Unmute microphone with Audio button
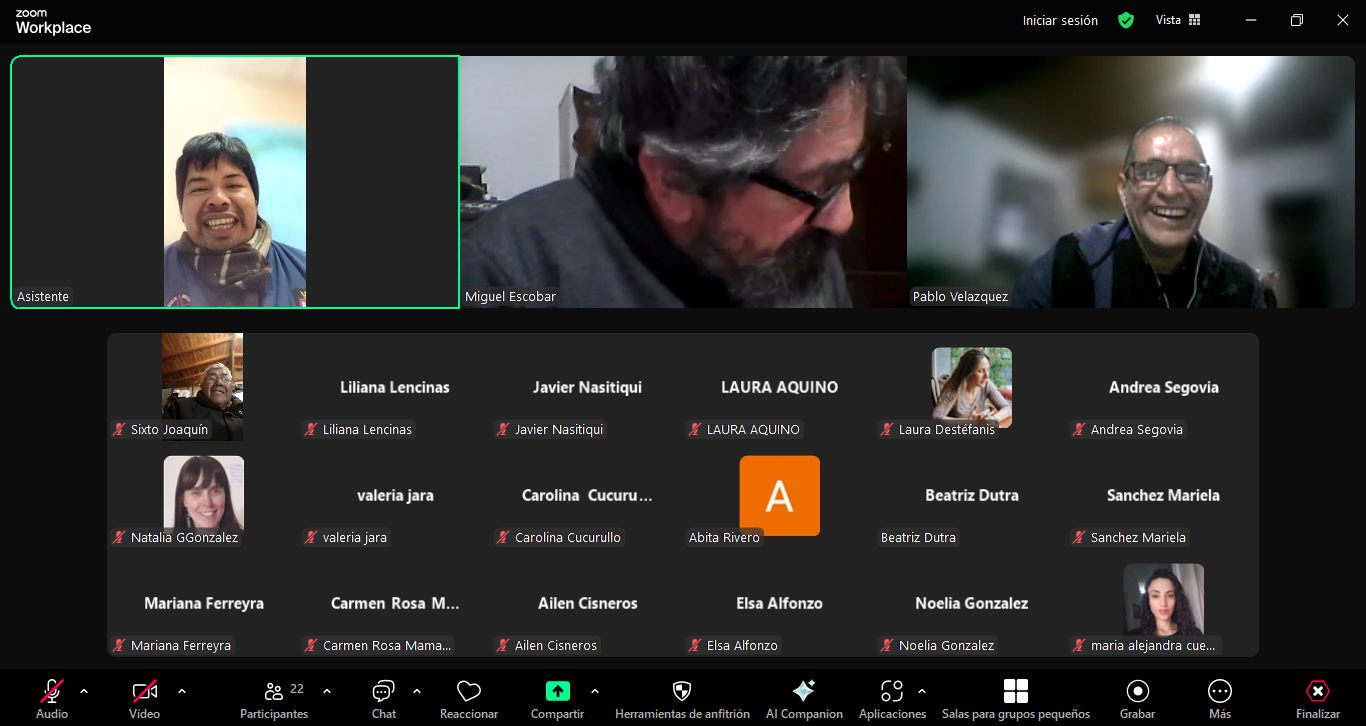This screenshot has height=726, width=1366. tap(52, 698)
